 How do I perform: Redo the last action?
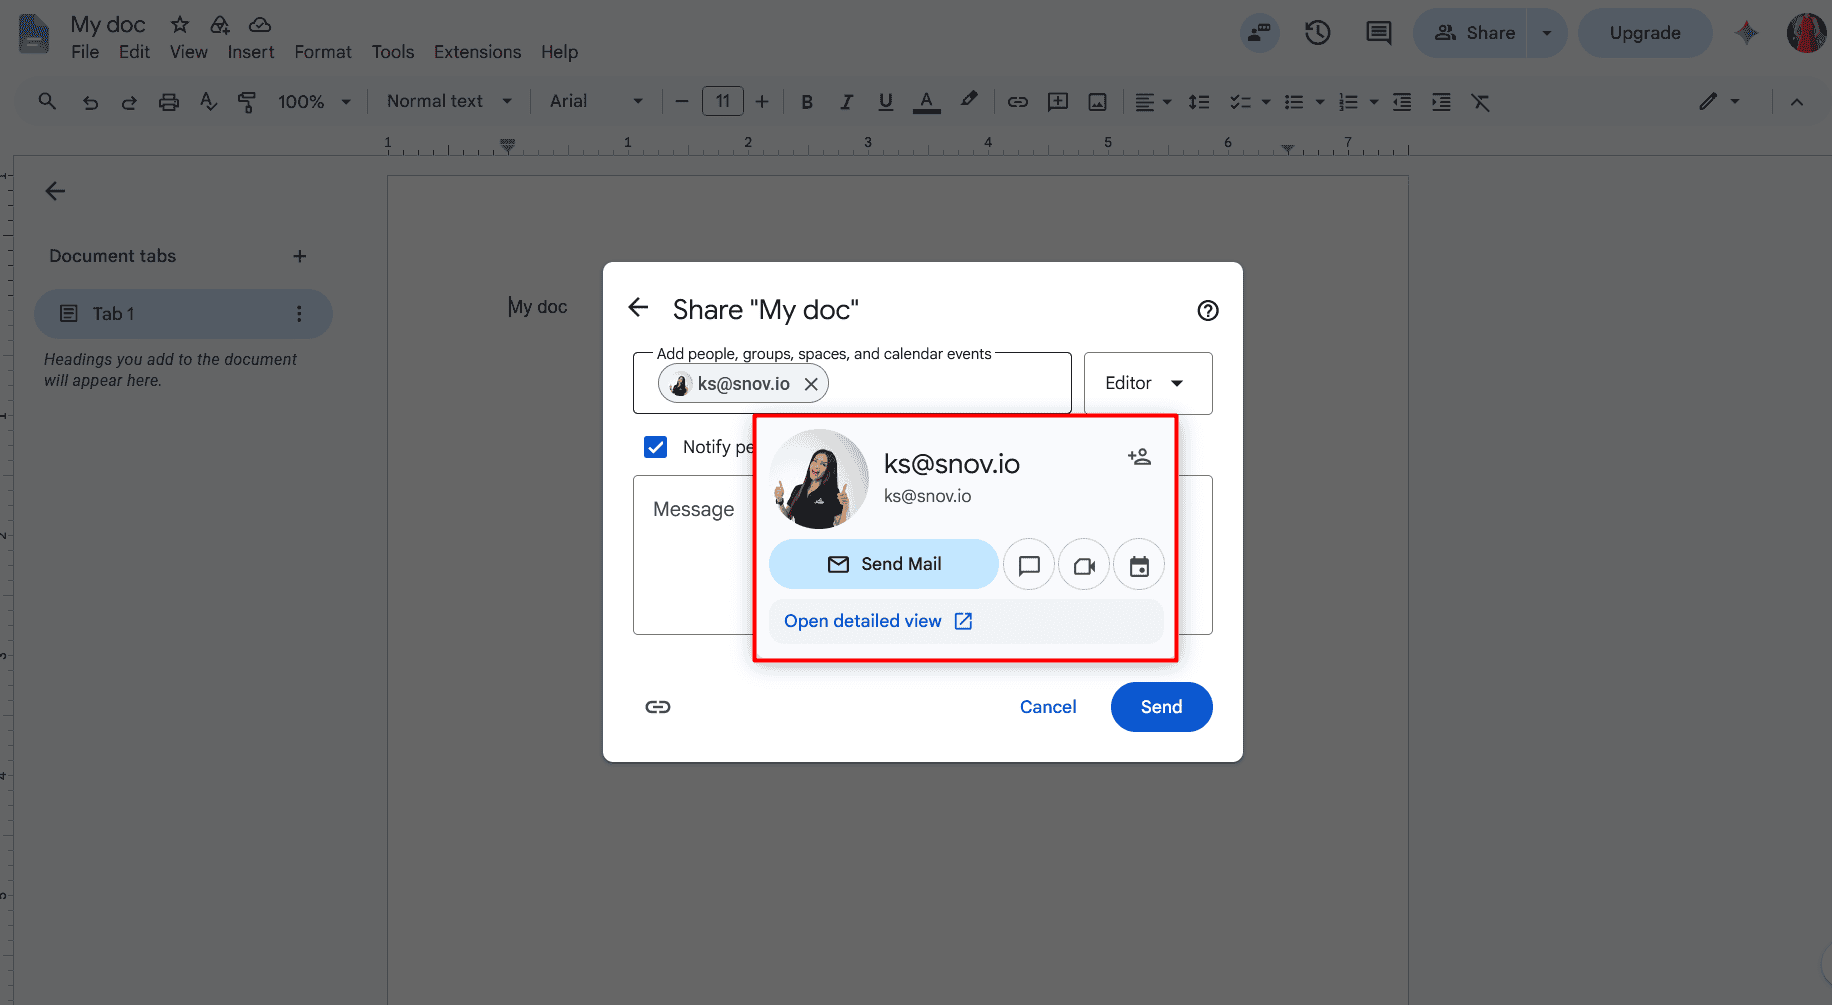tap(129, 101)
